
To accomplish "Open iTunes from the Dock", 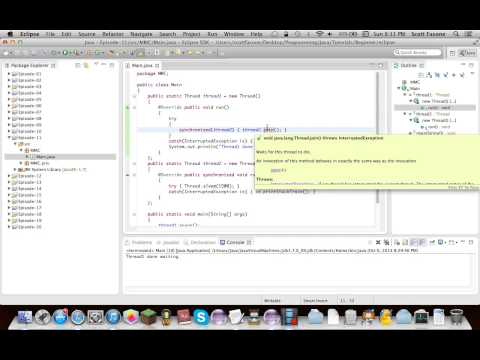I will [x=113, y=317].
